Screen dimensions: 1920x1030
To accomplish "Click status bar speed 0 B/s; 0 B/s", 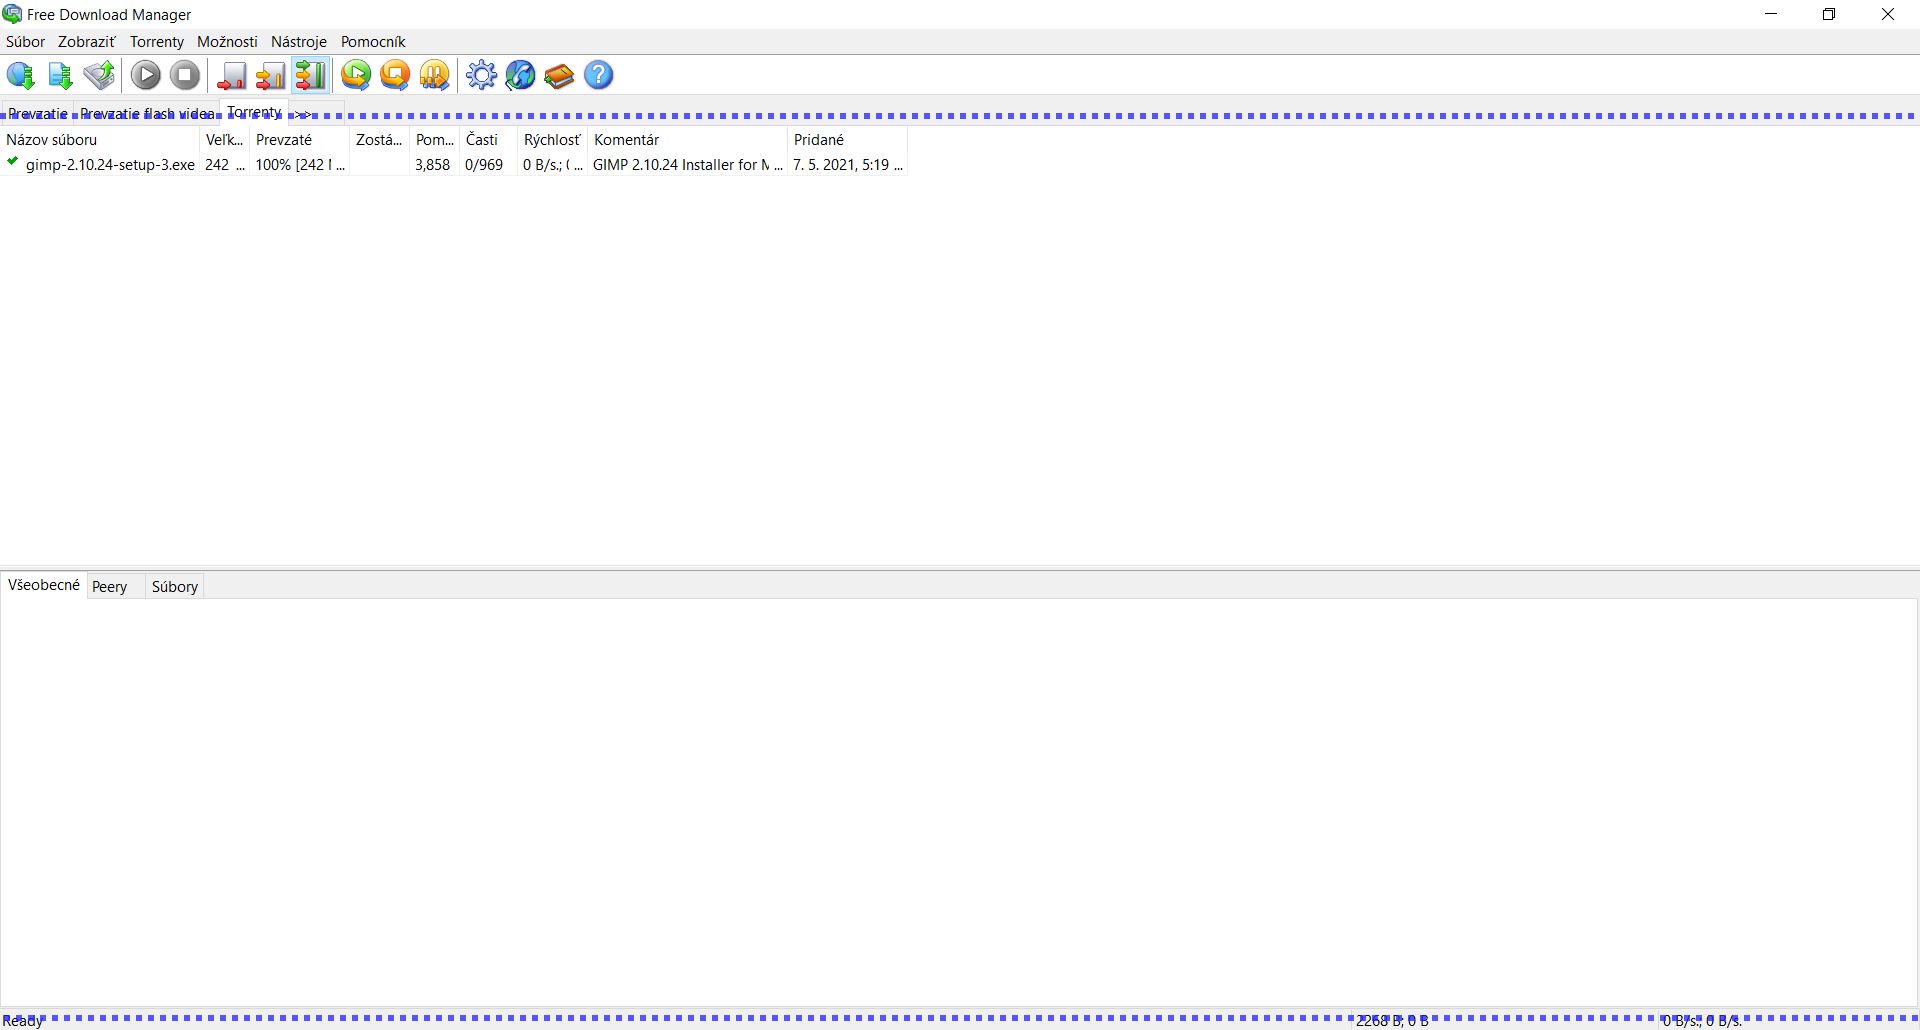I will point(1702,1021).
